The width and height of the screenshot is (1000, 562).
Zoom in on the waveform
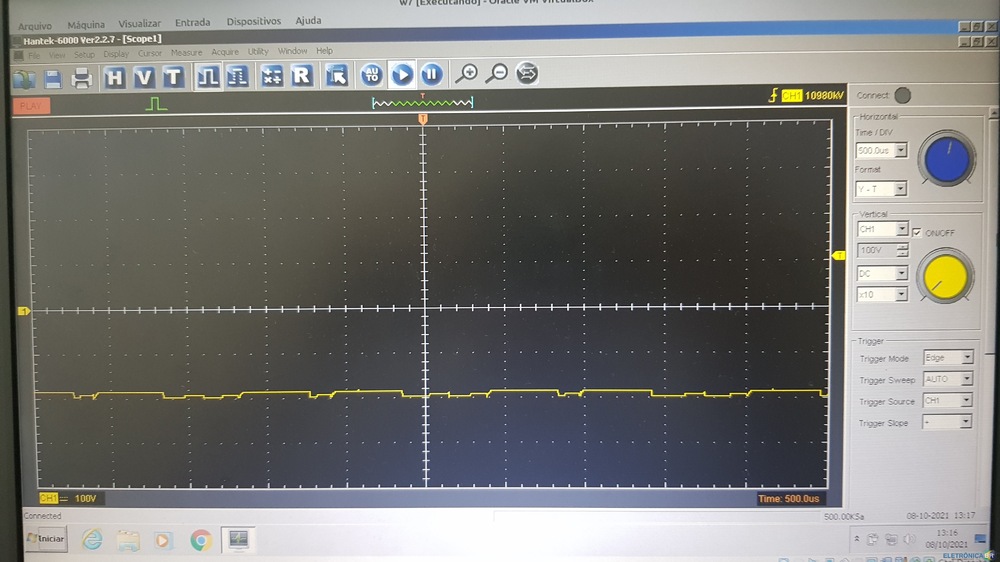point(466,73)
